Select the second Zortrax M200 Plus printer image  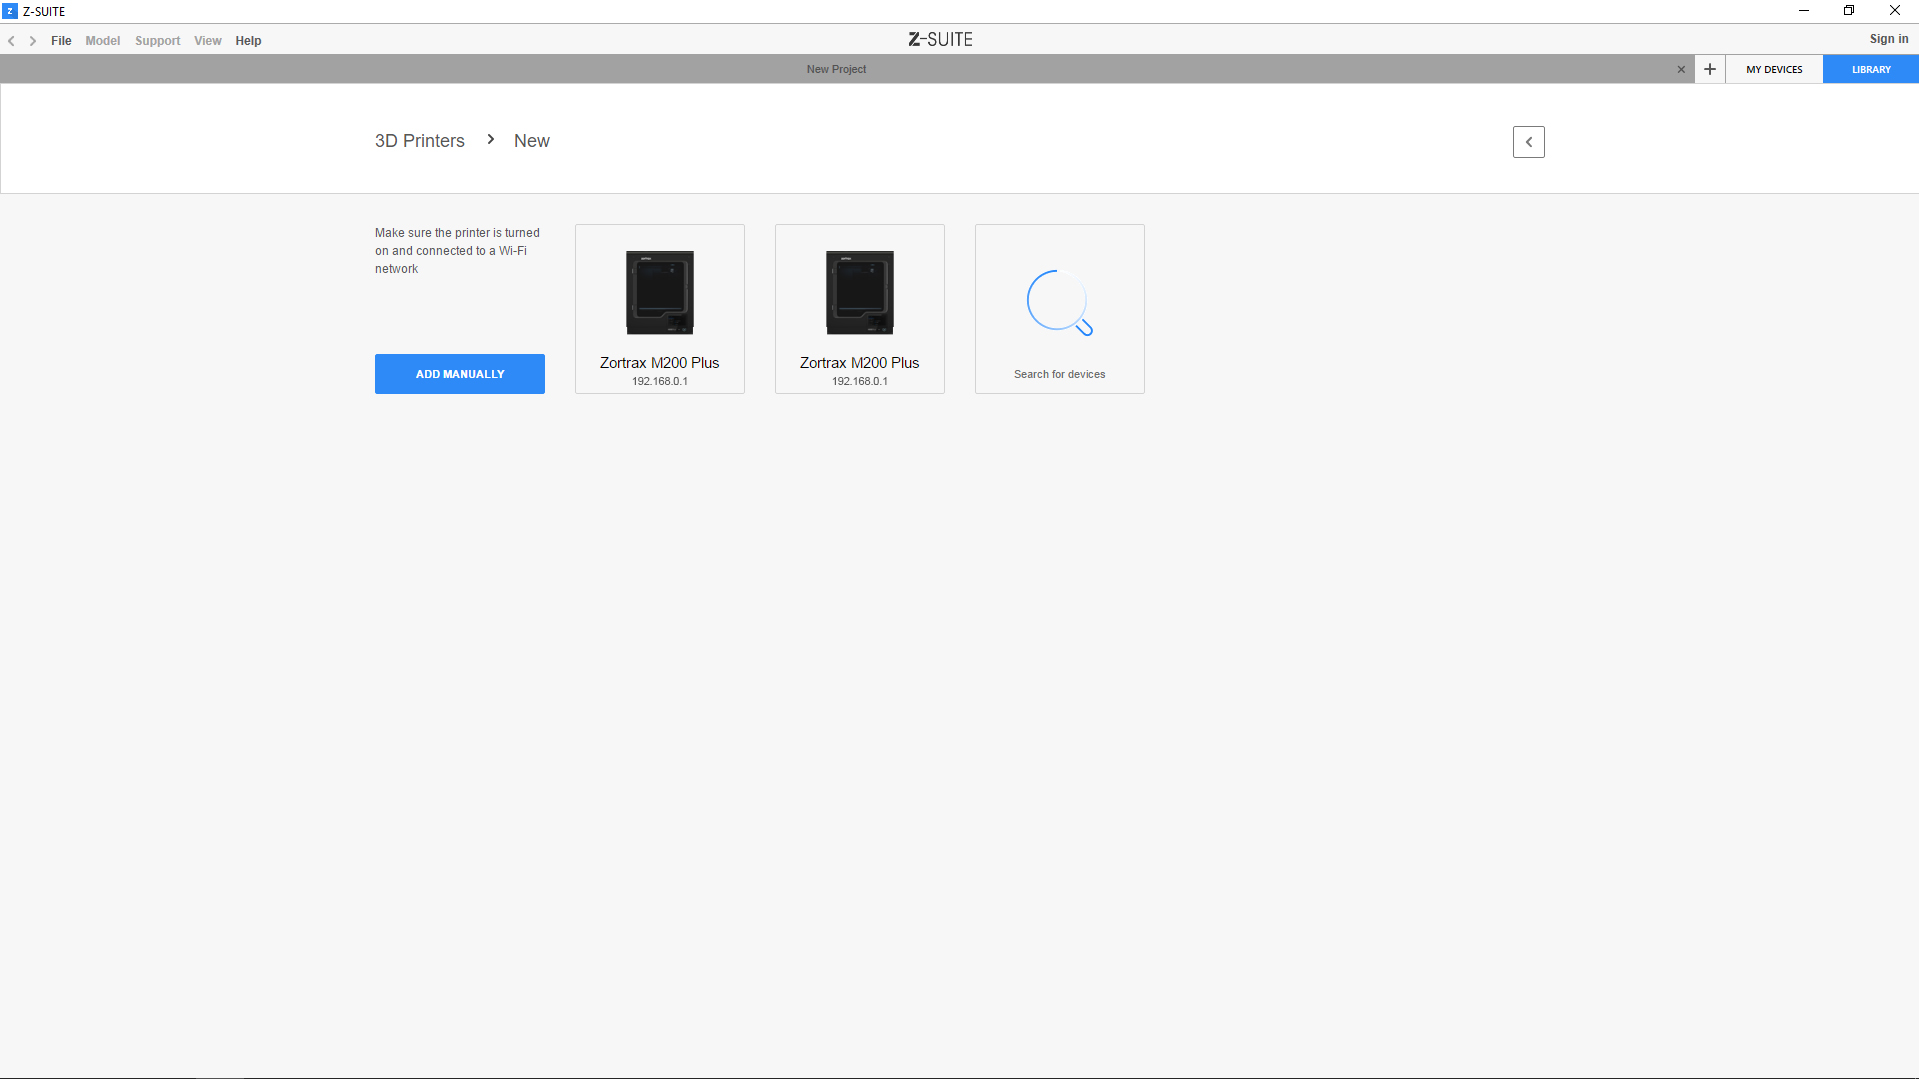[859, 292]
